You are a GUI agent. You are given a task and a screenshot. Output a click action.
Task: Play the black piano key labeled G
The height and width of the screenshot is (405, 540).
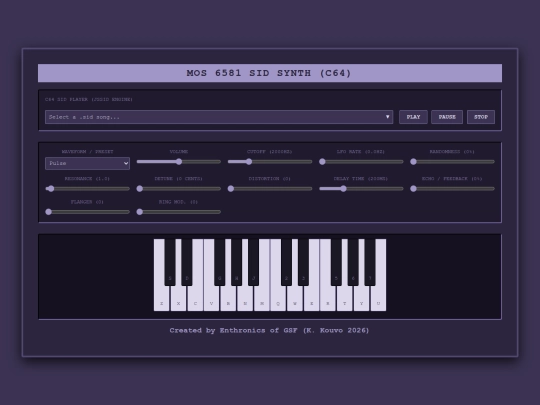click(x=219, y=262)
